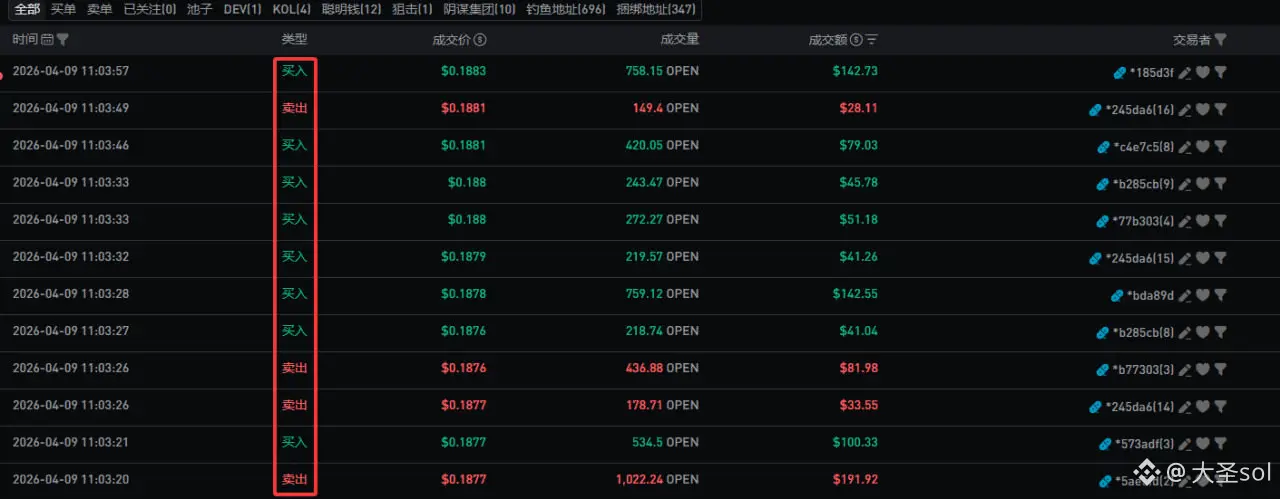
Task: Open trader address *573adf(3)
Action: click(1144, 443)
